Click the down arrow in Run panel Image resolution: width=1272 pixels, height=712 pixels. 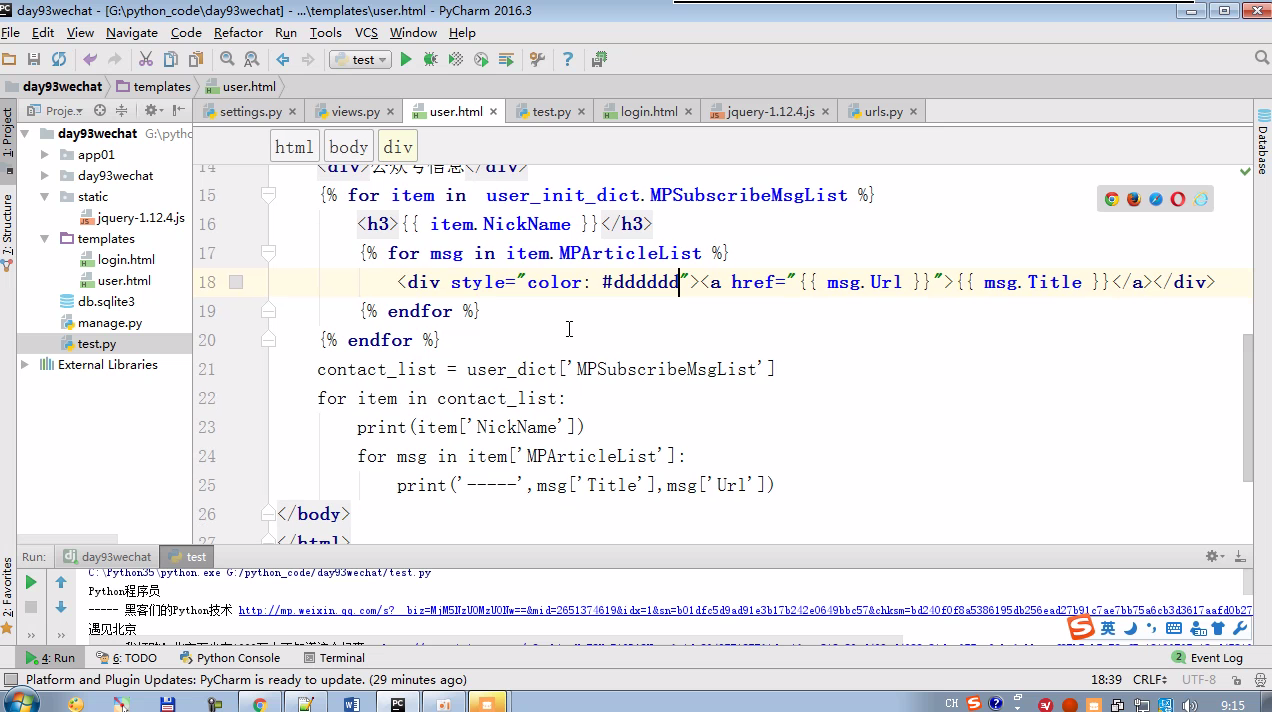(x=61, y=607)
